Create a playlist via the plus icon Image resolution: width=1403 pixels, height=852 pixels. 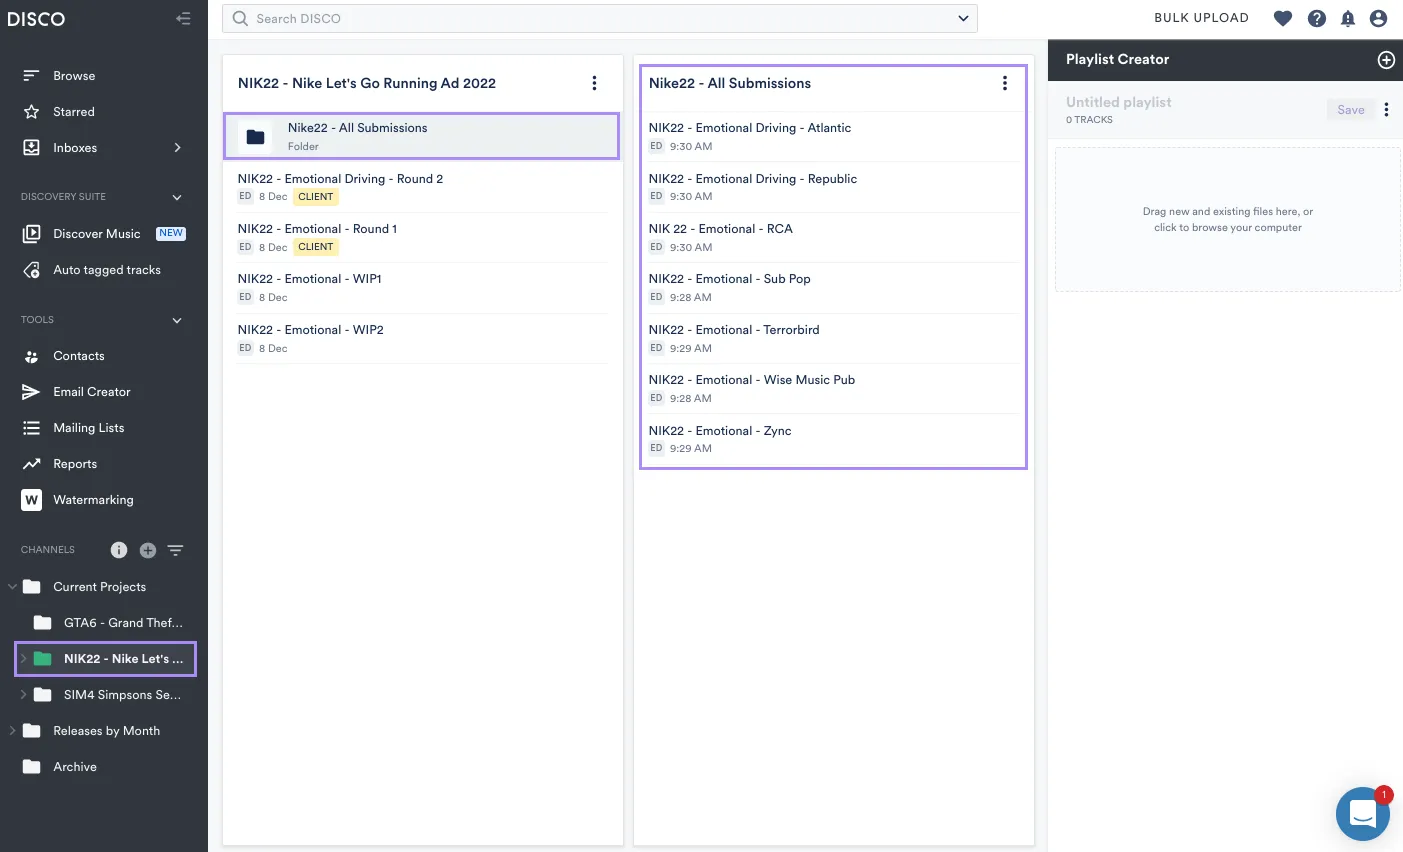click(1386, 60)
